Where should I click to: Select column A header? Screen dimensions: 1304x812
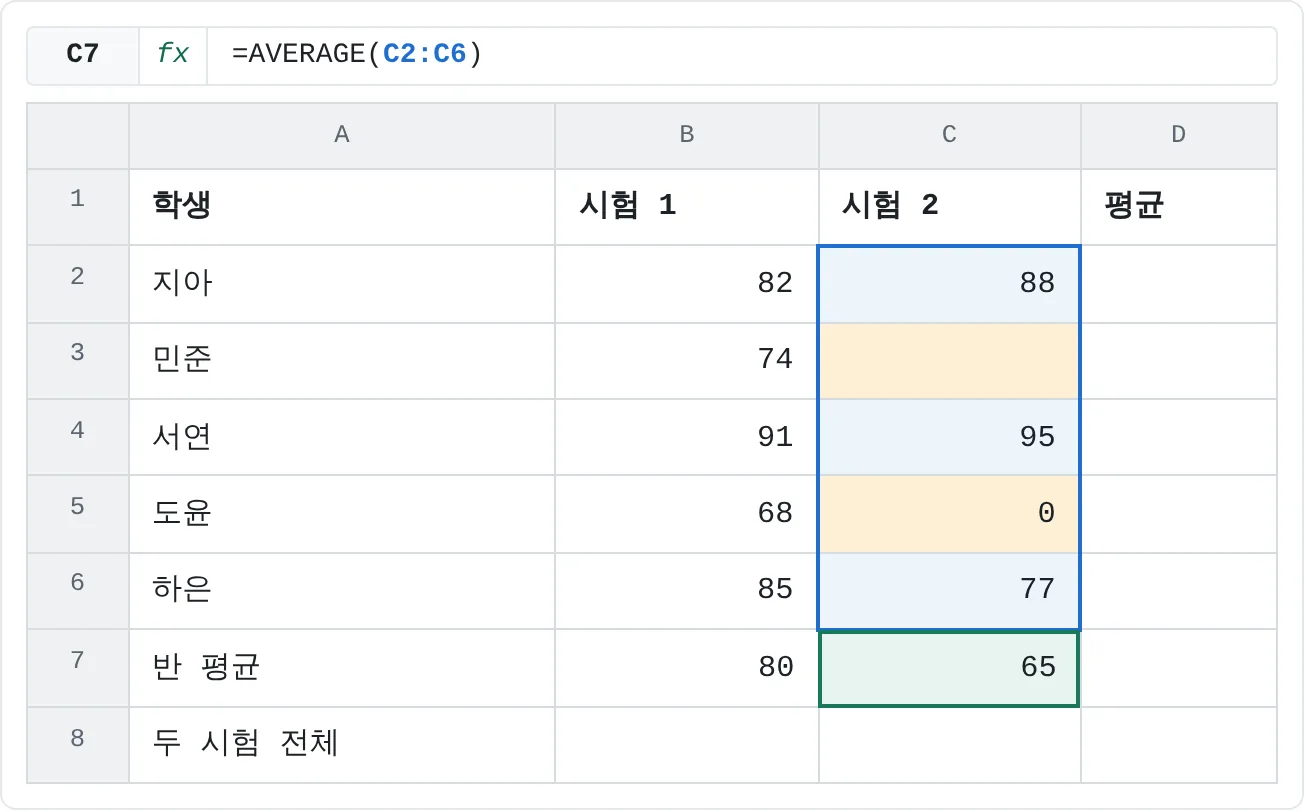(x=342, y=135)
